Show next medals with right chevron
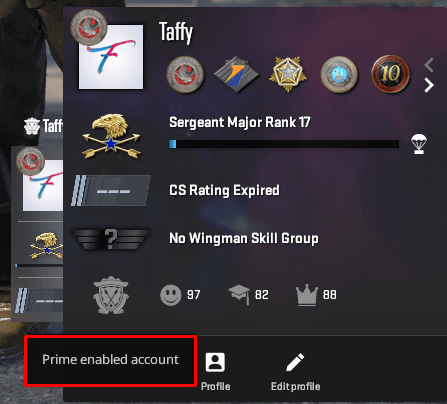The image size is (447, 404). (429, 86)
